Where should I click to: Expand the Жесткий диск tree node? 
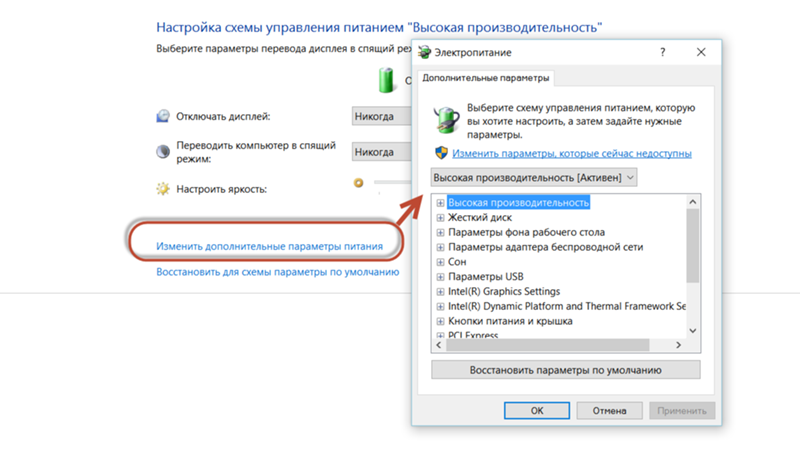click(x=440, y=217)
